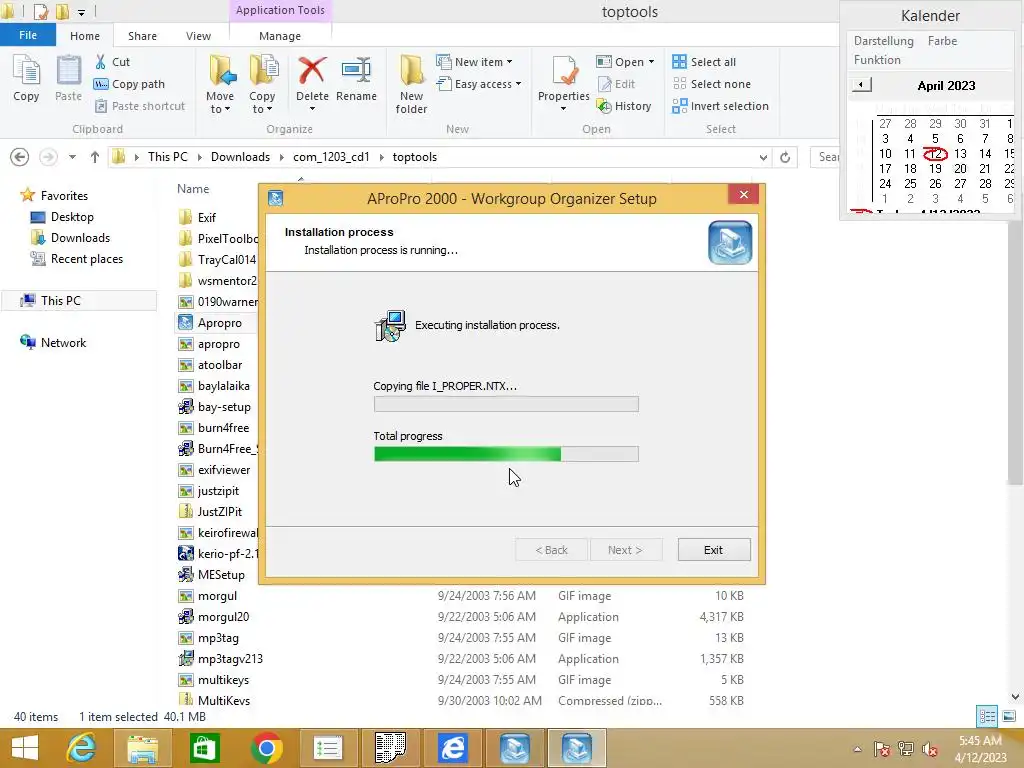
Task: Click Select none
Action: point(712,84)
